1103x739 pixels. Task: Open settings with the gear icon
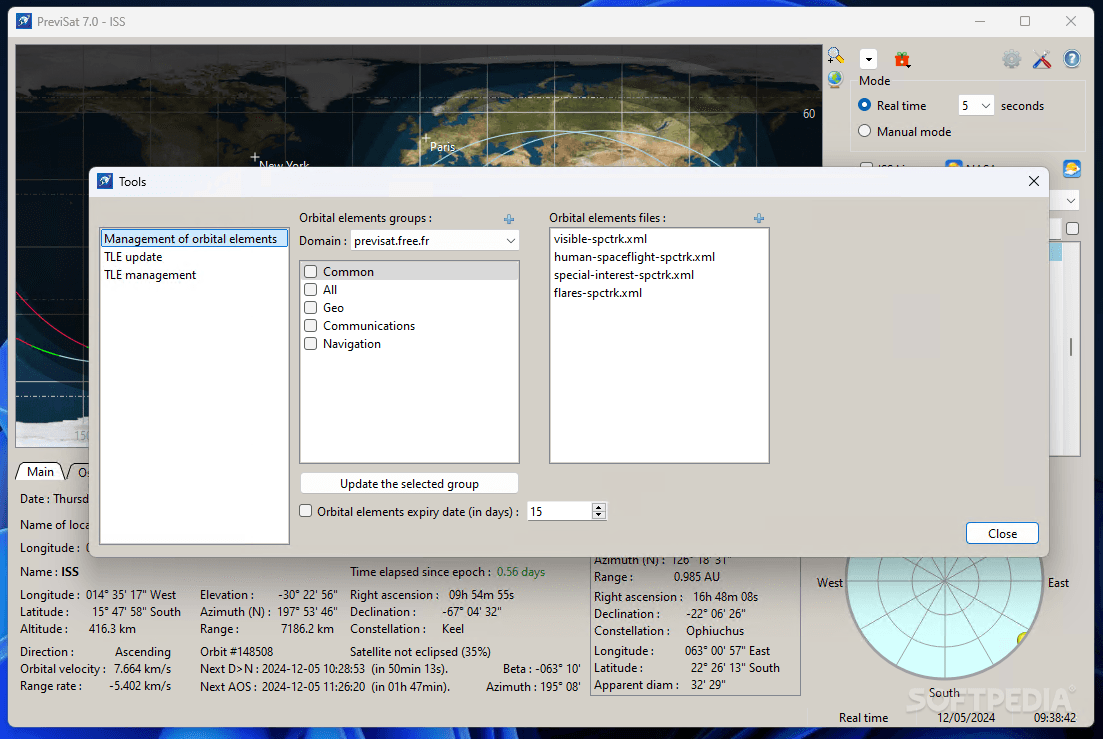click(x=1012, y=60)
